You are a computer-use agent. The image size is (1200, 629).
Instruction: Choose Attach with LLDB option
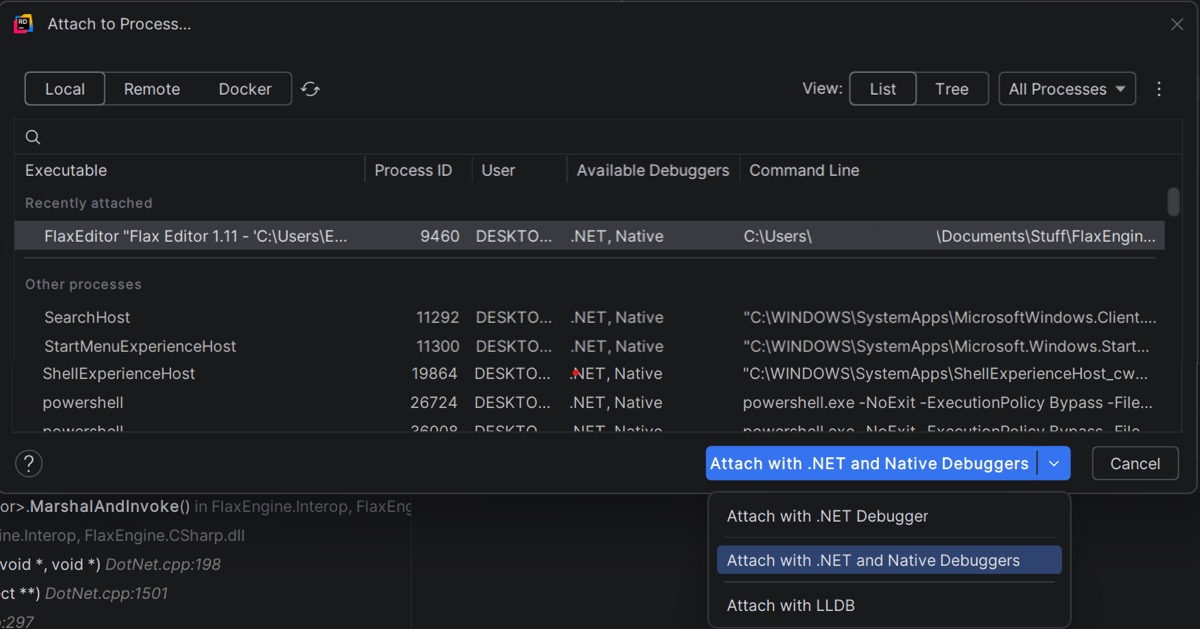pyautogui.click(x=790, y=605)
